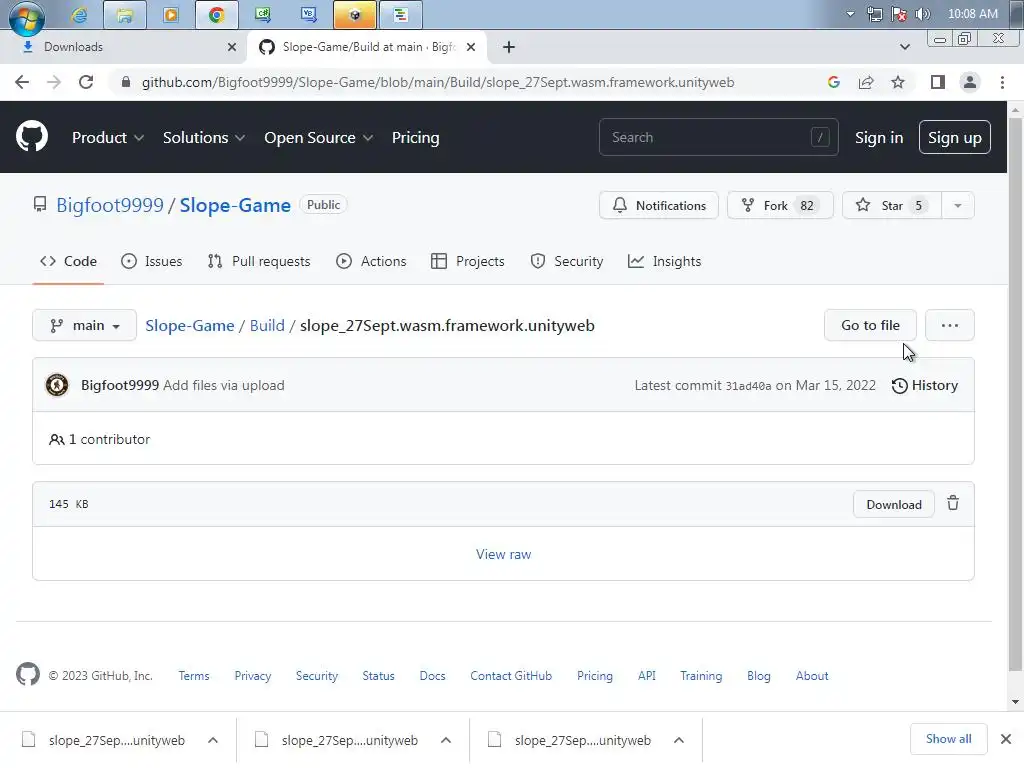Open the Bigfoot9999 owner link
The height and width of the screenshot is (768, 1024).
tap(110, 205)
